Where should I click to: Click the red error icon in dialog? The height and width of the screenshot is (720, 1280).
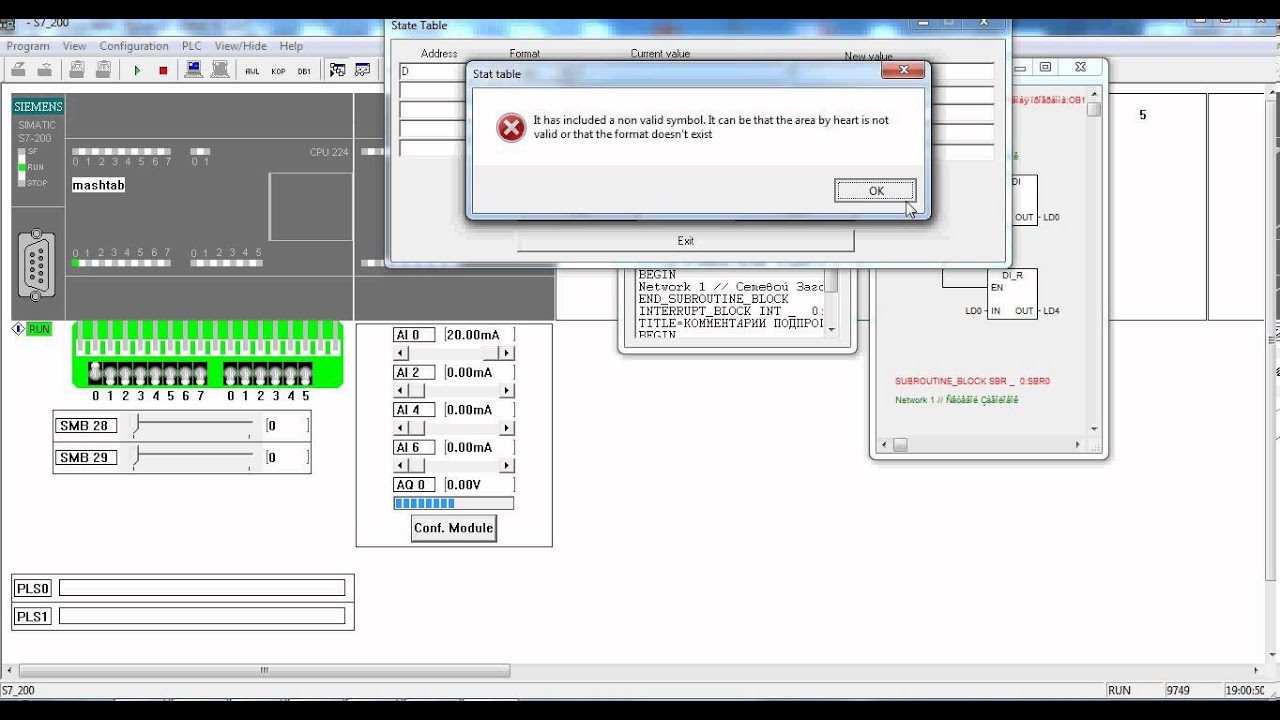coord(511,128)
